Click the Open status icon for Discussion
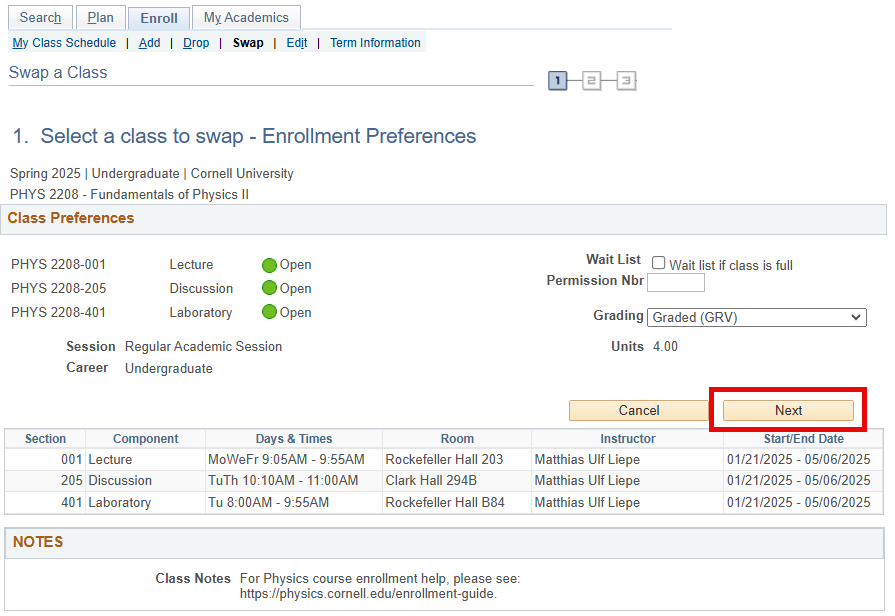This screenshot has width=895, height=616. pyautogui.click(x=269, y=289)
